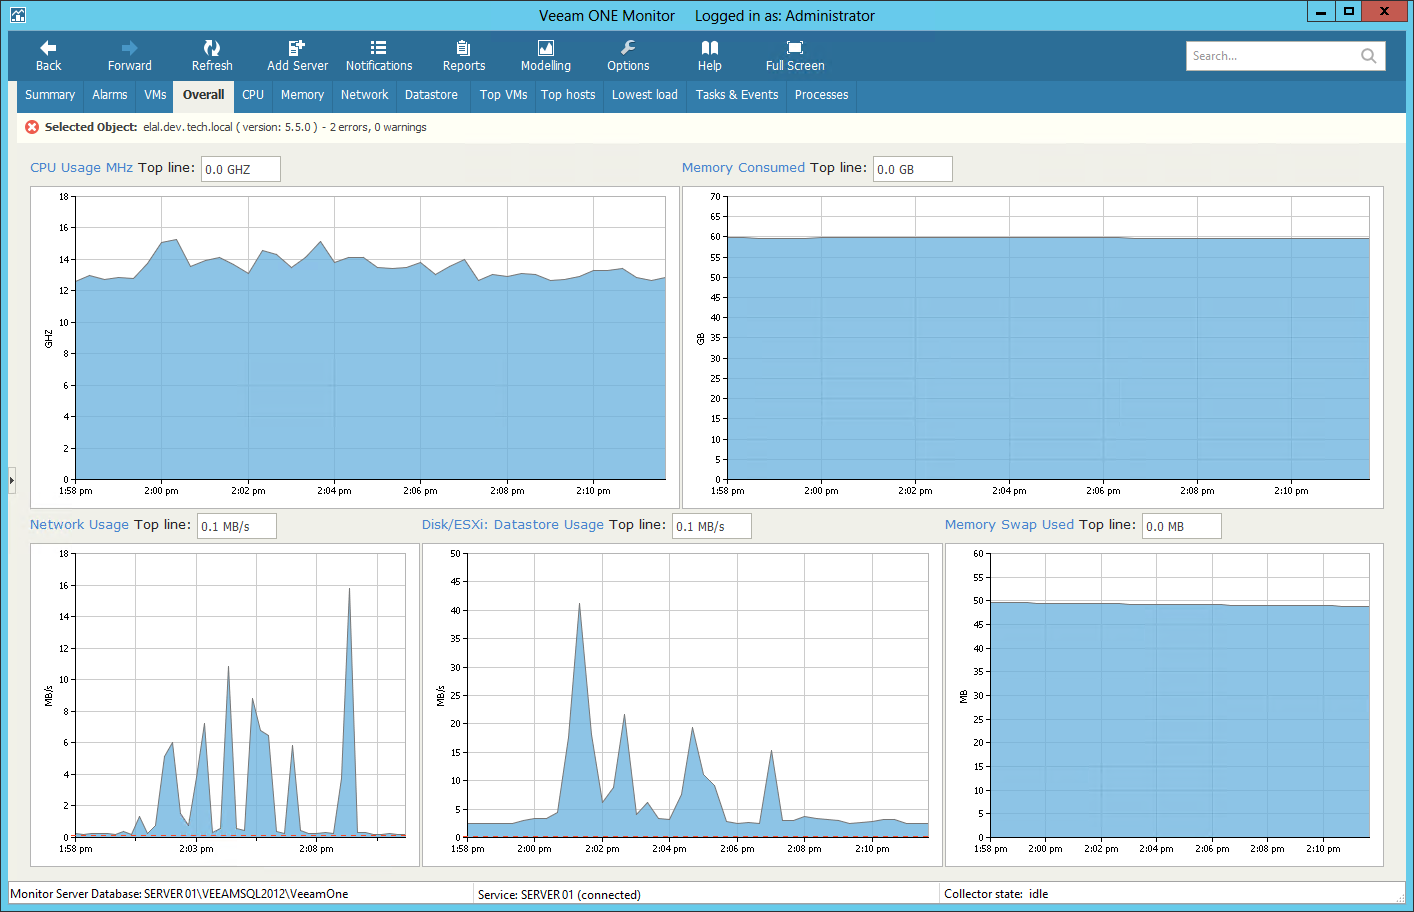Refresh the monitor data

coord(212,47)
